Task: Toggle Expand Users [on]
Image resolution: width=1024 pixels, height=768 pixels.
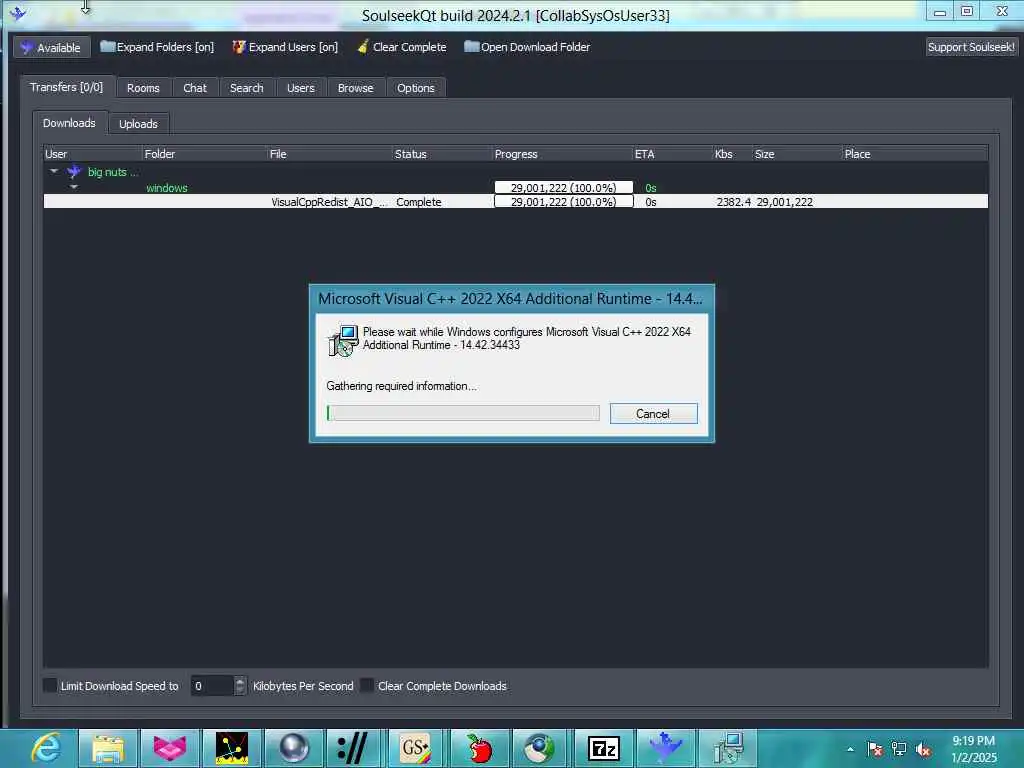Action: (x=285, y=47)
